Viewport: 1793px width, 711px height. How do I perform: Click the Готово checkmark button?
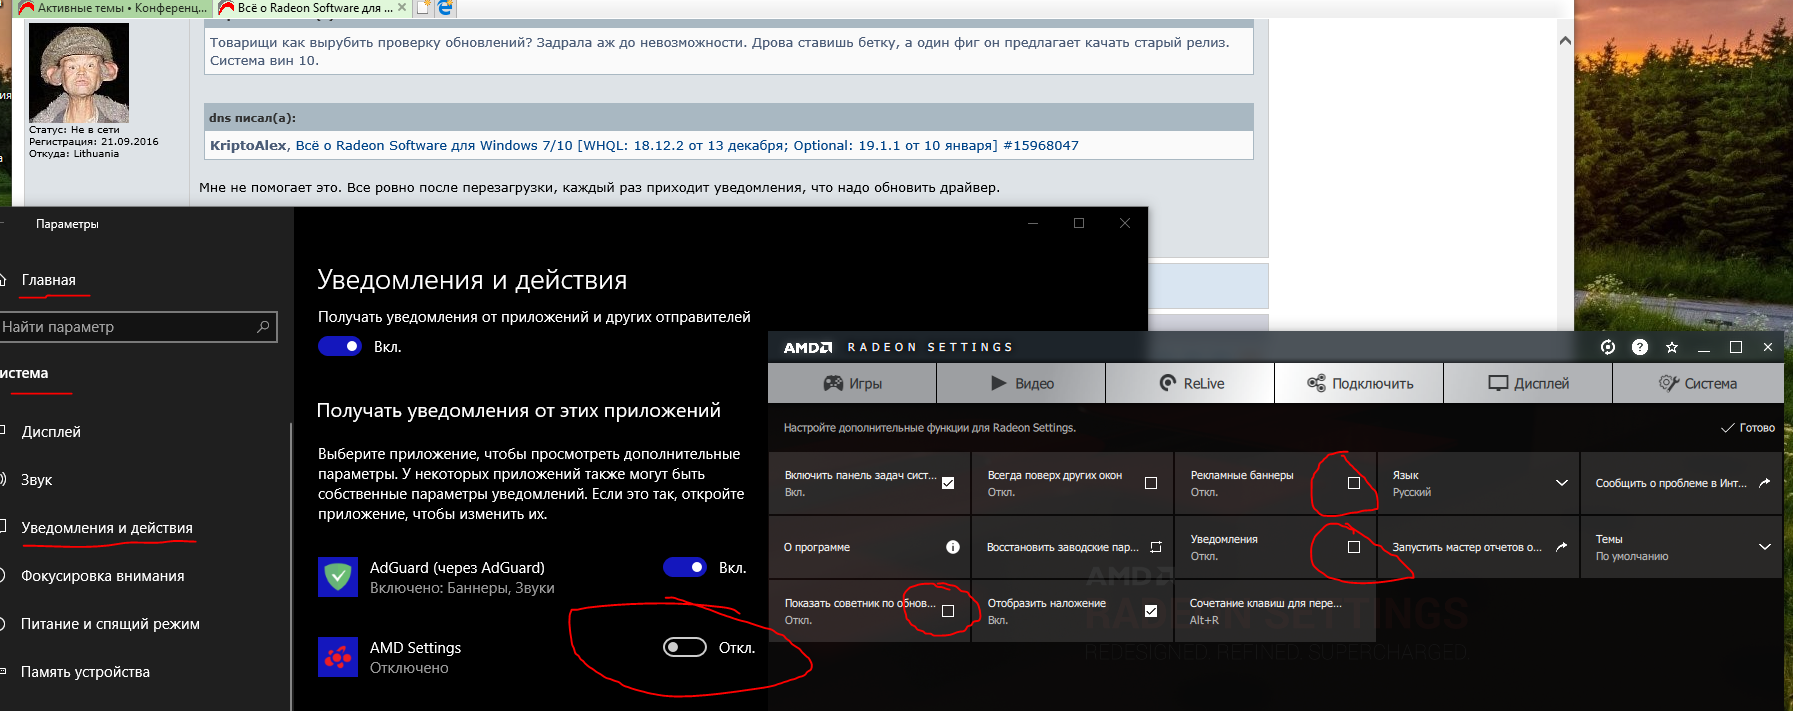point(1748,428)
